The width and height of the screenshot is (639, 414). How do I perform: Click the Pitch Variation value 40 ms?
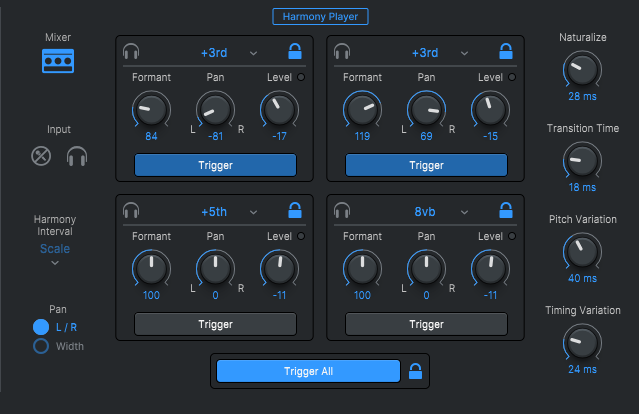point(582,278)
